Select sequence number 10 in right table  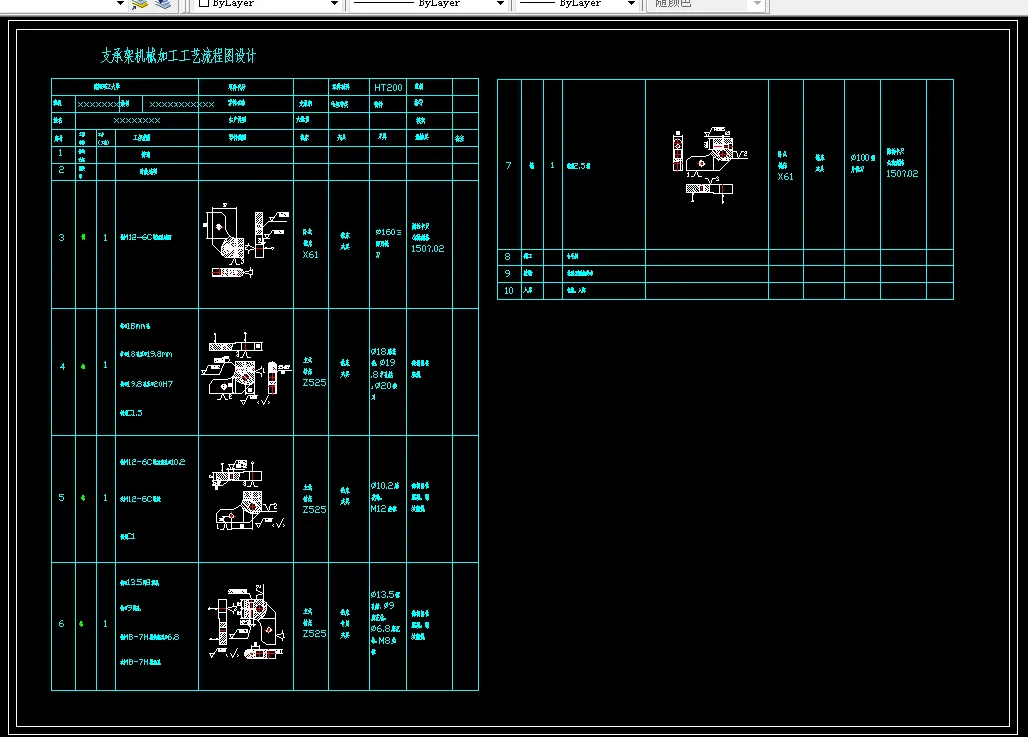point(509,290)
